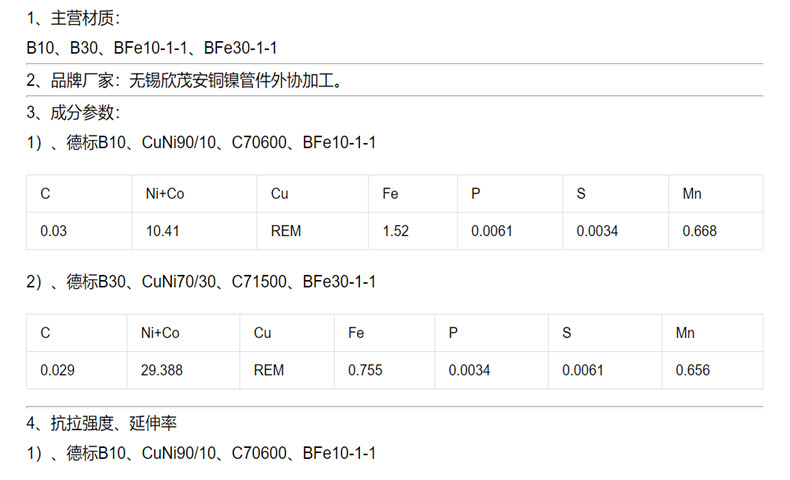
Task: Click the 10.41 Ni+Co value cell
Action: point(162,231)
